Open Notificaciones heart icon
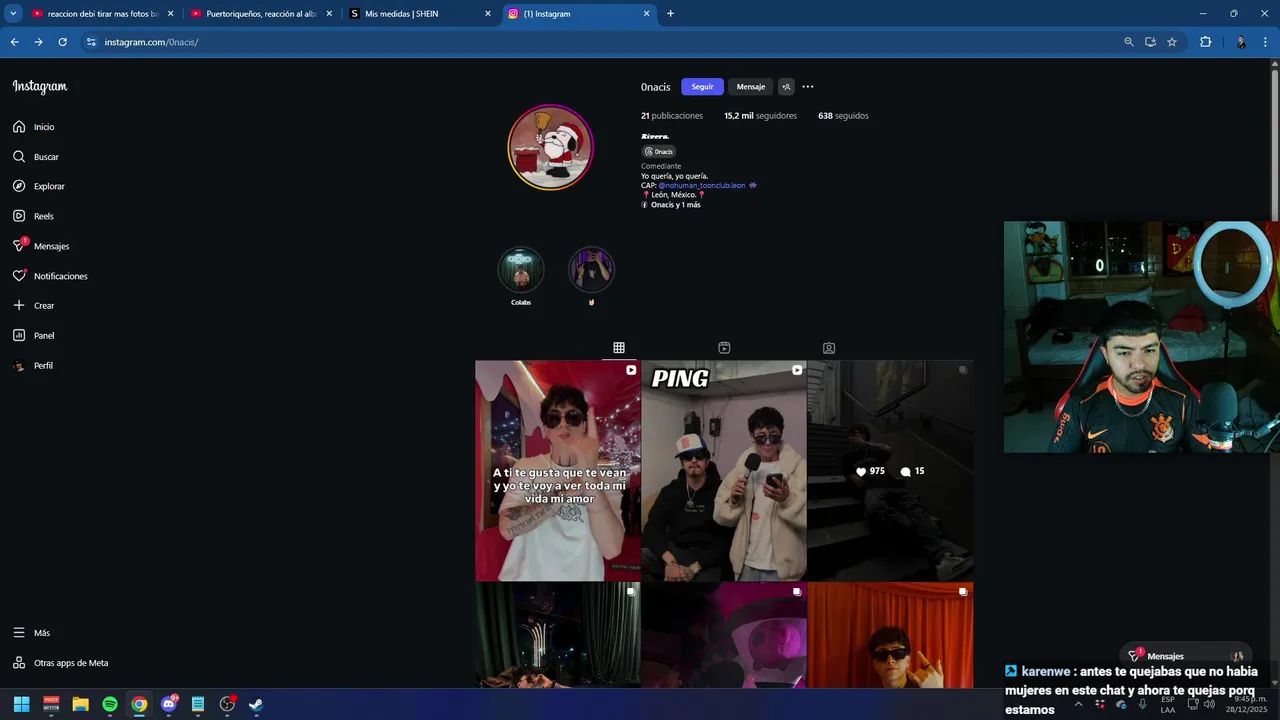This screenshot has height=720, width=1280. pos(19,276)
